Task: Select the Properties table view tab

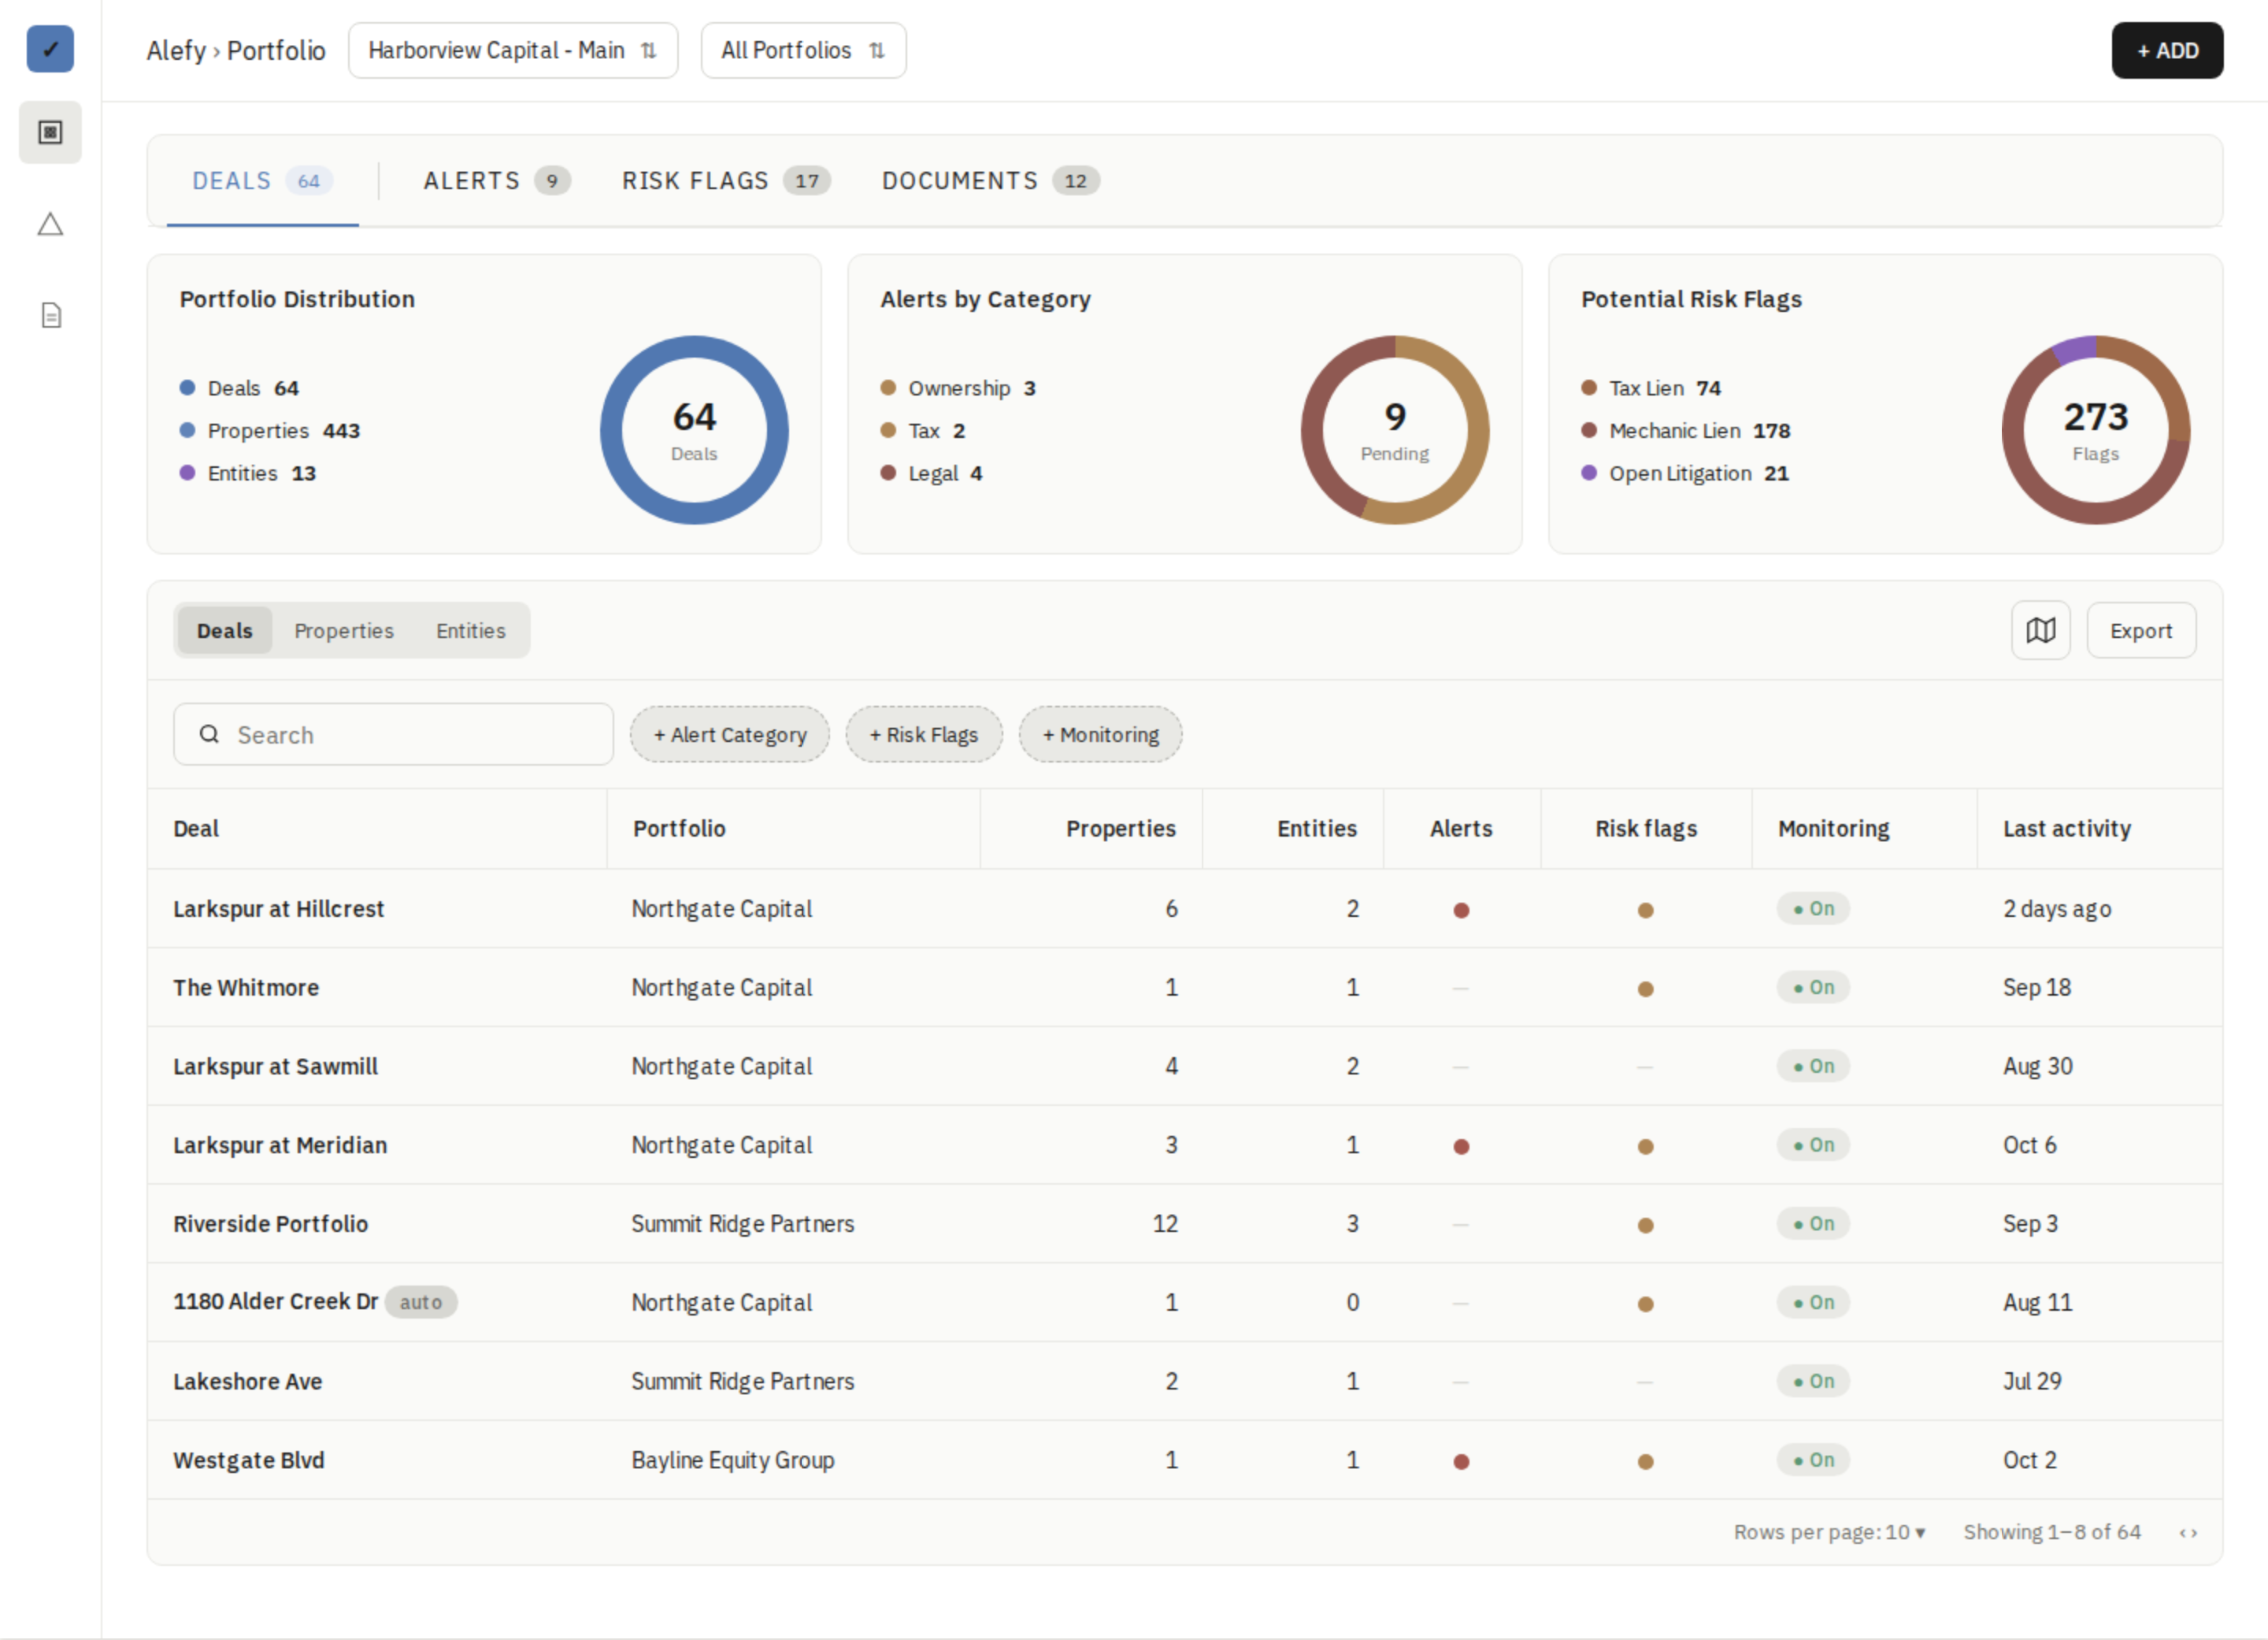Action: pos(344,630)
